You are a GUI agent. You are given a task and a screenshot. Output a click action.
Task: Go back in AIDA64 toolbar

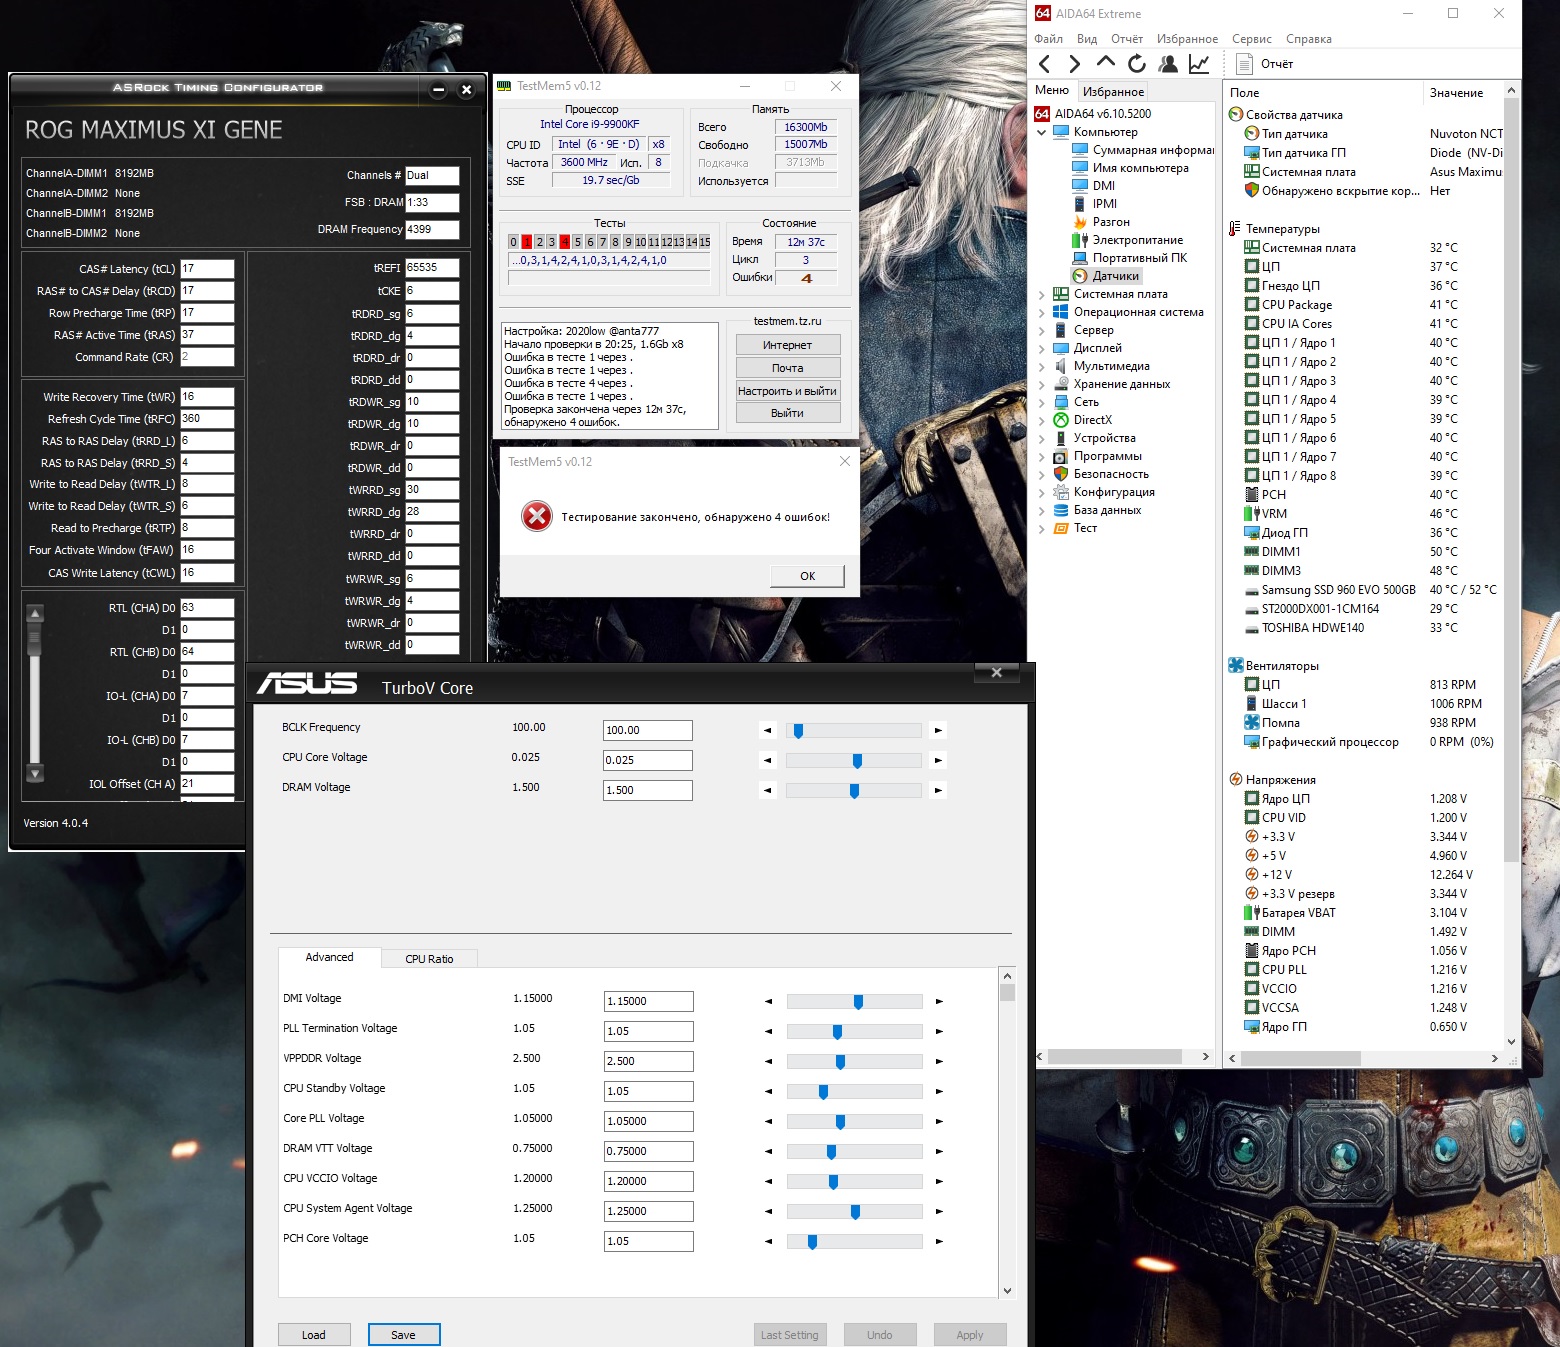[1045, 64]
